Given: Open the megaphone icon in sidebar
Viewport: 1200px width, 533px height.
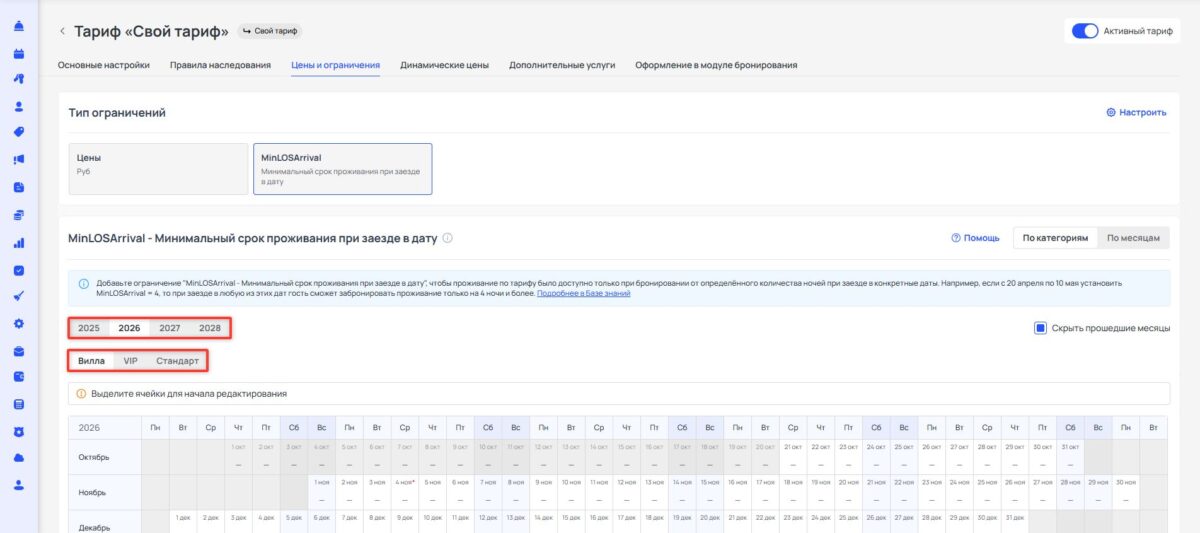Looking at the screenshot, I should click(19, 159).
